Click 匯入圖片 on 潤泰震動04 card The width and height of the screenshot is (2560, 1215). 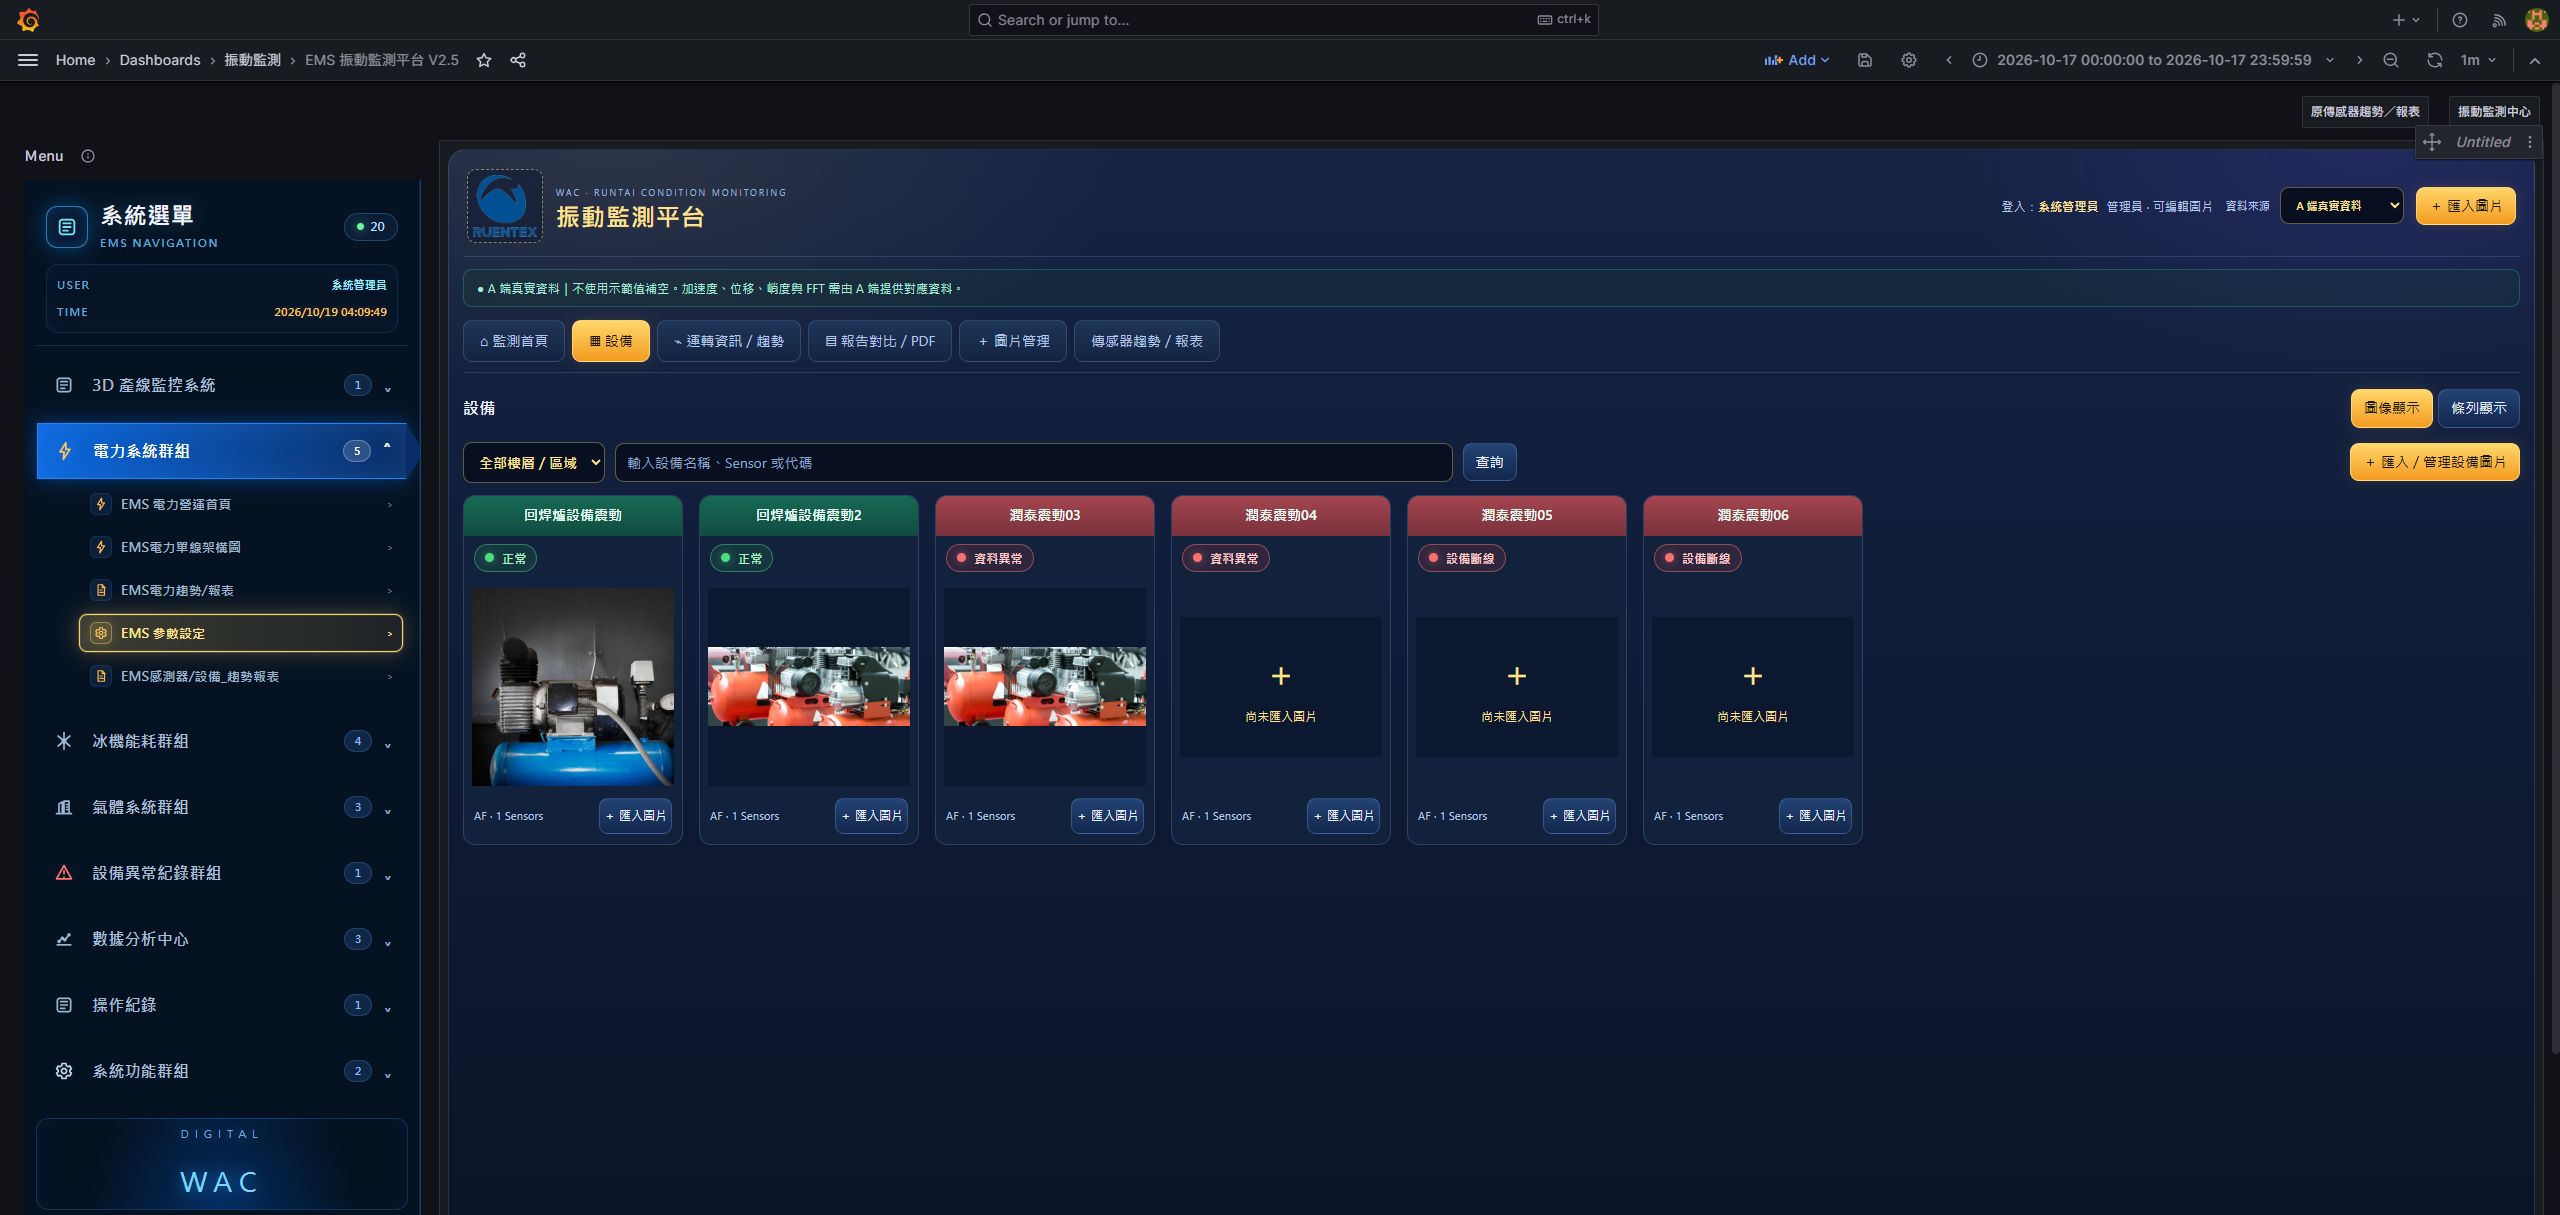pyautogui.click(x=1343, y=816)
